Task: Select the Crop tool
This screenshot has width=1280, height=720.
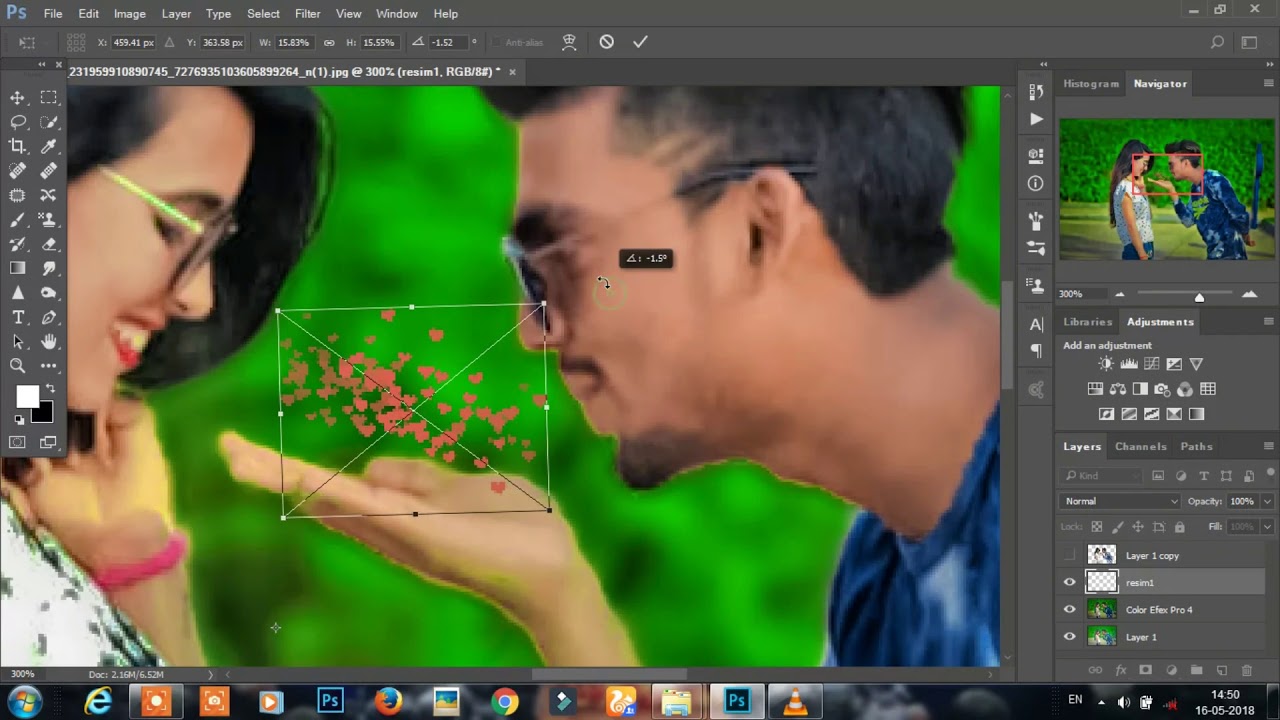Action: tap(17, 147)
